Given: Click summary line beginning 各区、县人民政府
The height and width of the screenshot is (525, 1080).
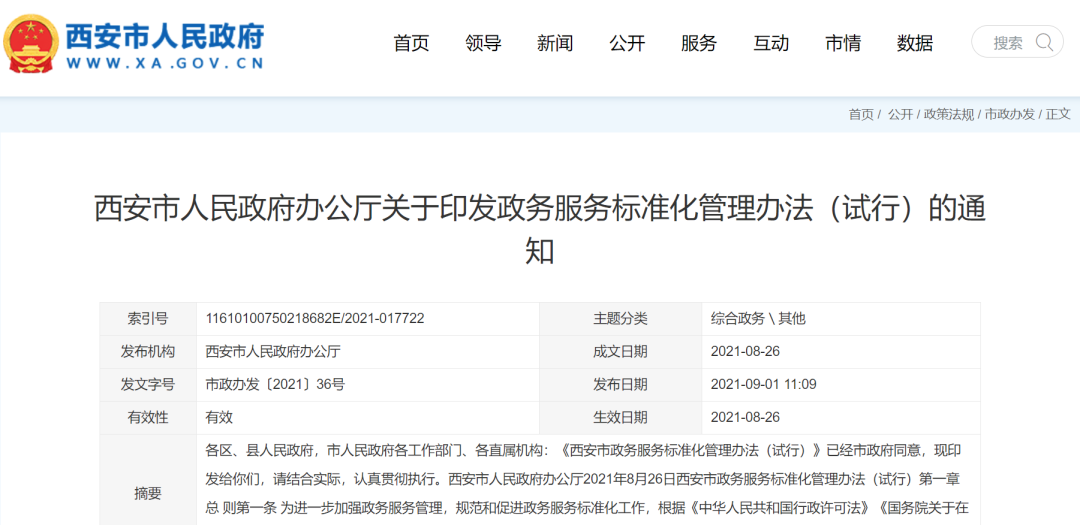Looking at the screenshot, I should click(x=583, y=450).
